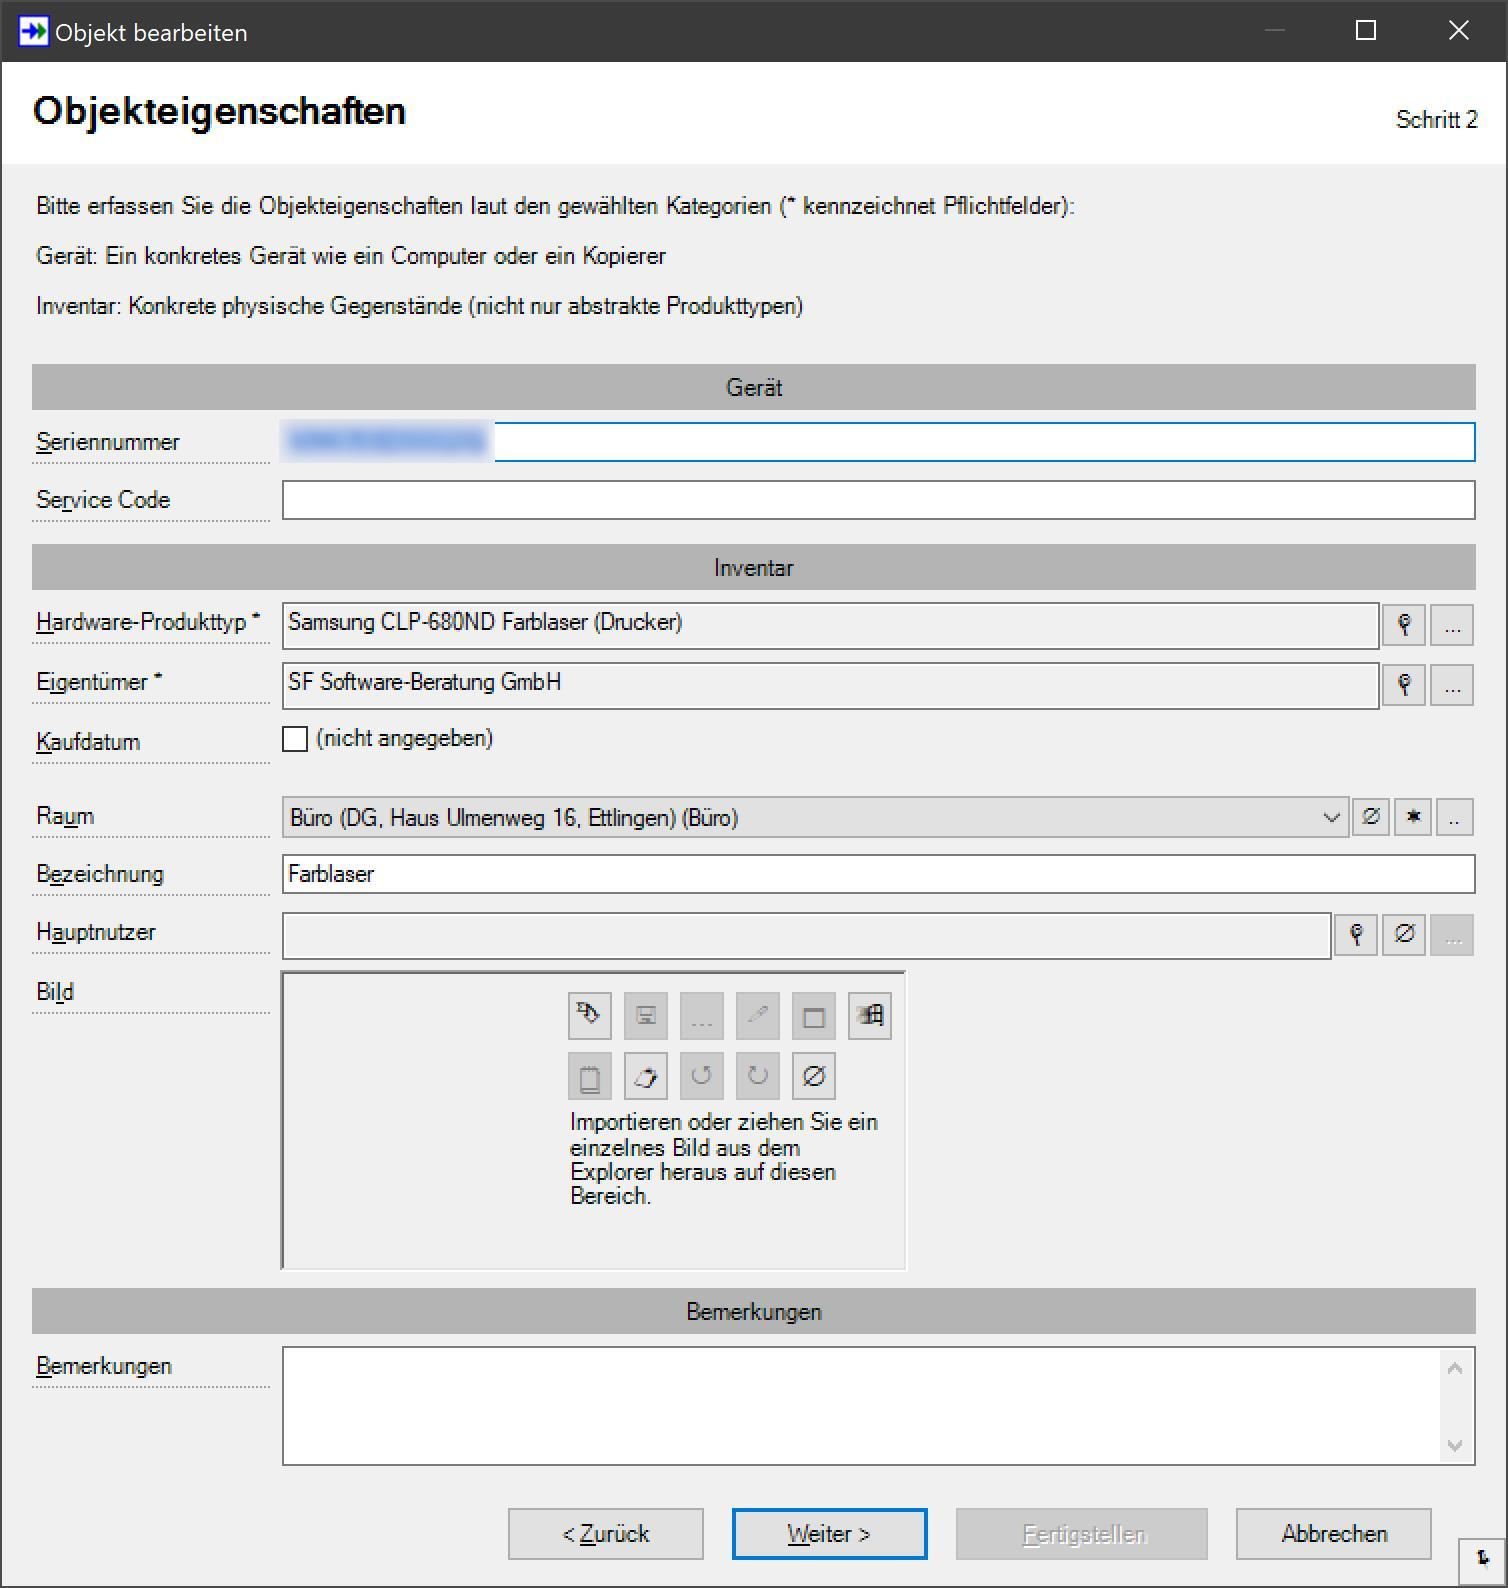Clear the Raum selection with the empty-set icon
Viewport: 1508px width, 1588px height.
[1371, 817]
